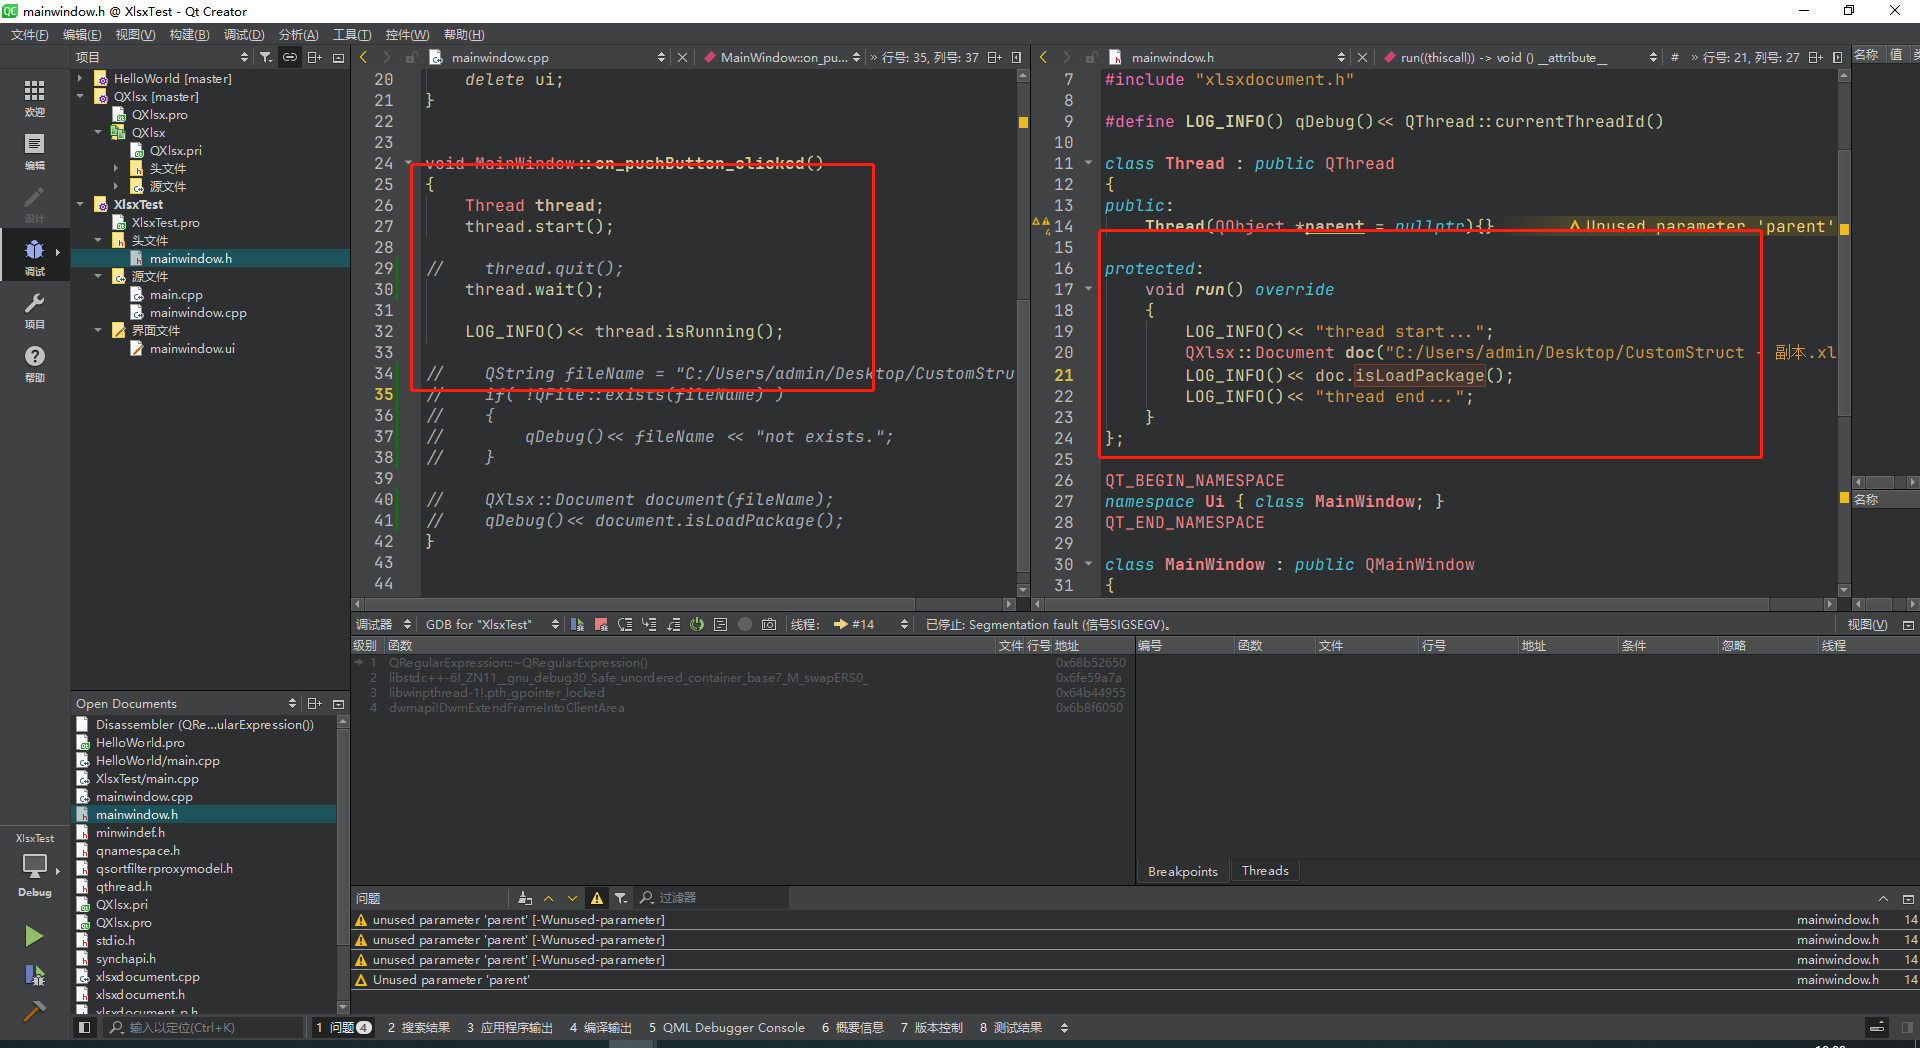Run the project with green play button

pyautogui.click(x=35, y=936)
